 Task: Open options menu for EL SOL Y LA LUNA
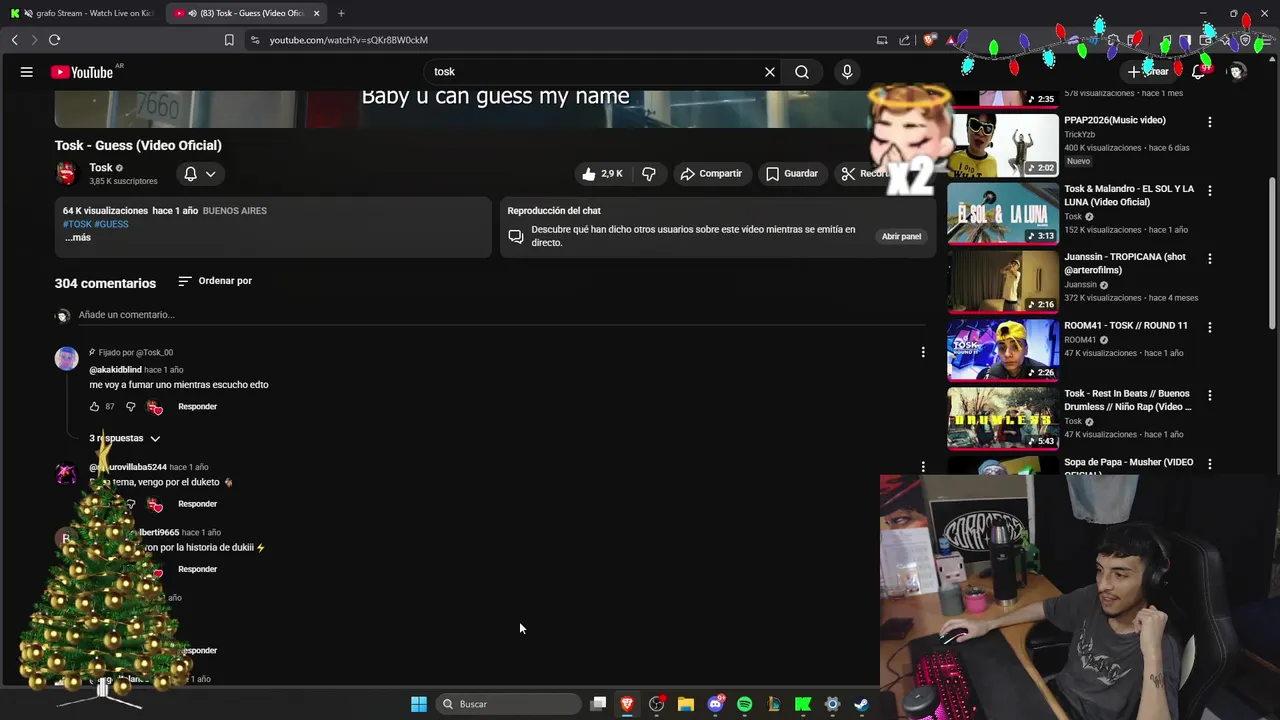pyautogui.click(x=1210, y=190)
